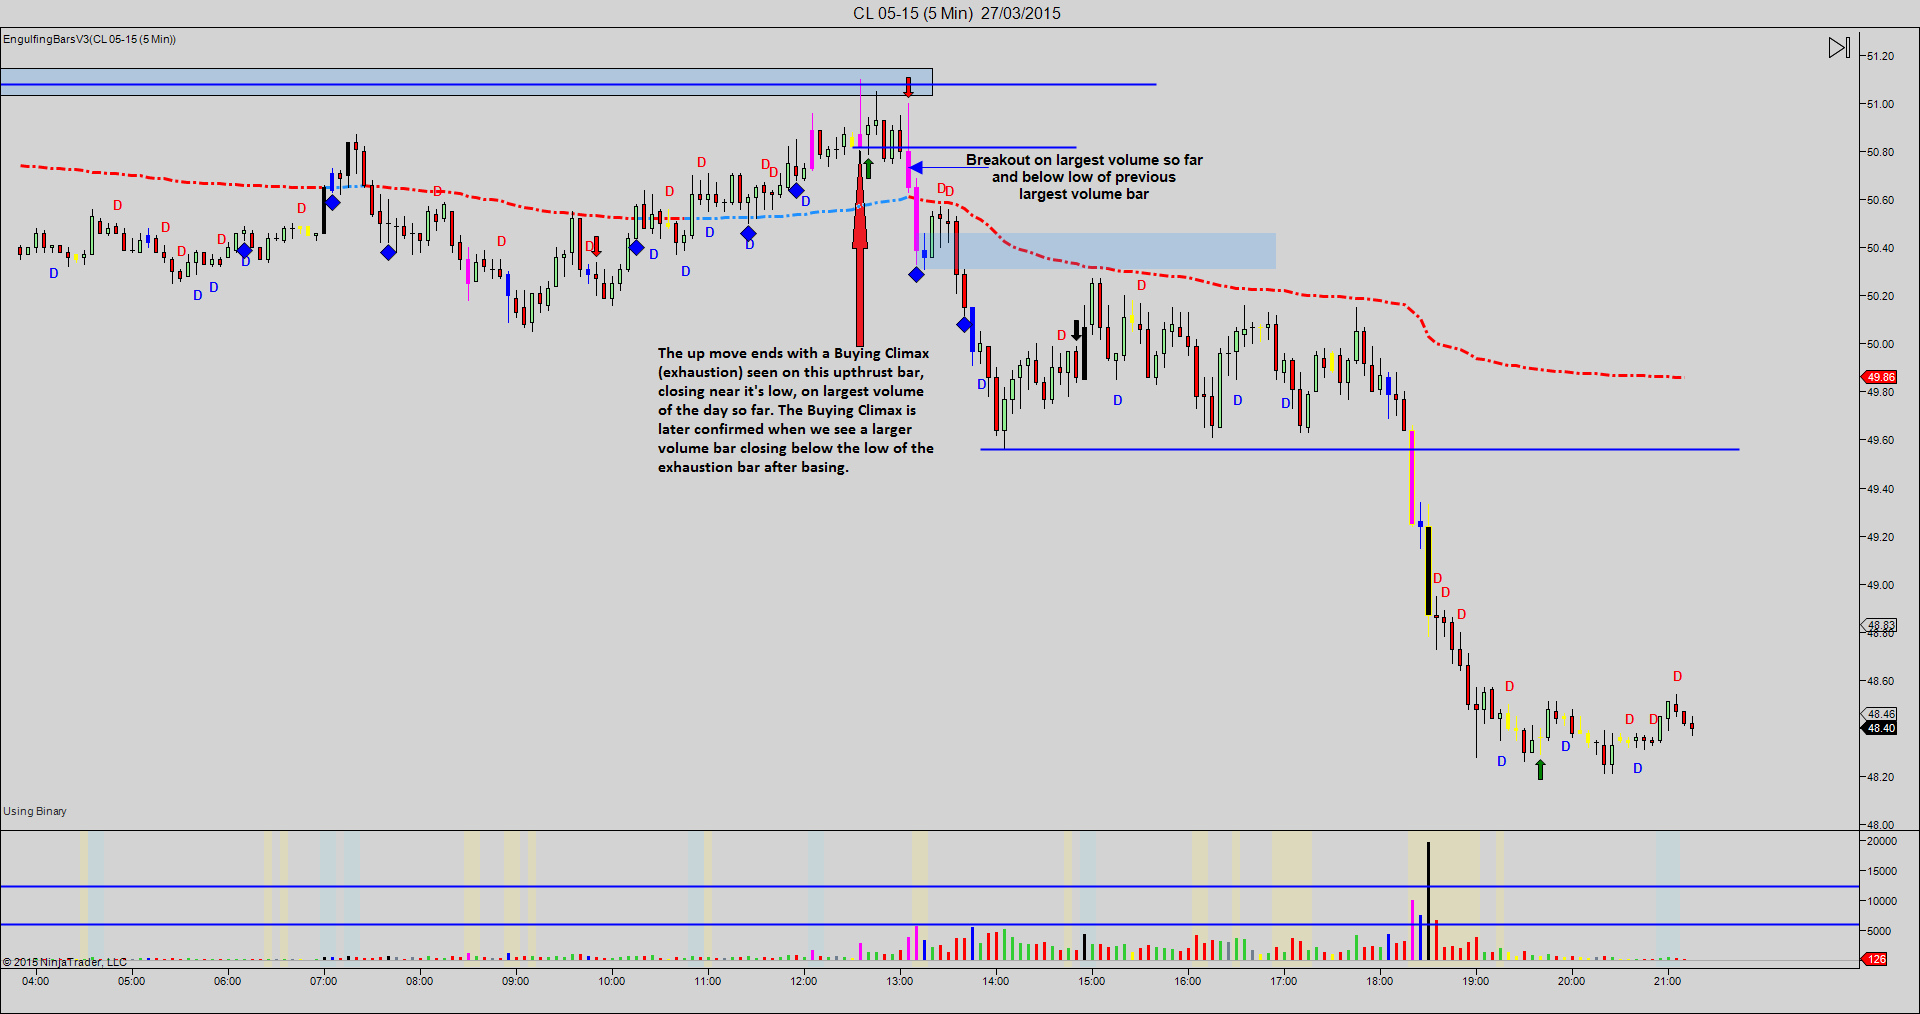The height and width of the screenshot is (1014, 1920).
Task: Select the blue shaded zone near 50.40
Action: [x=1100, y=251]
